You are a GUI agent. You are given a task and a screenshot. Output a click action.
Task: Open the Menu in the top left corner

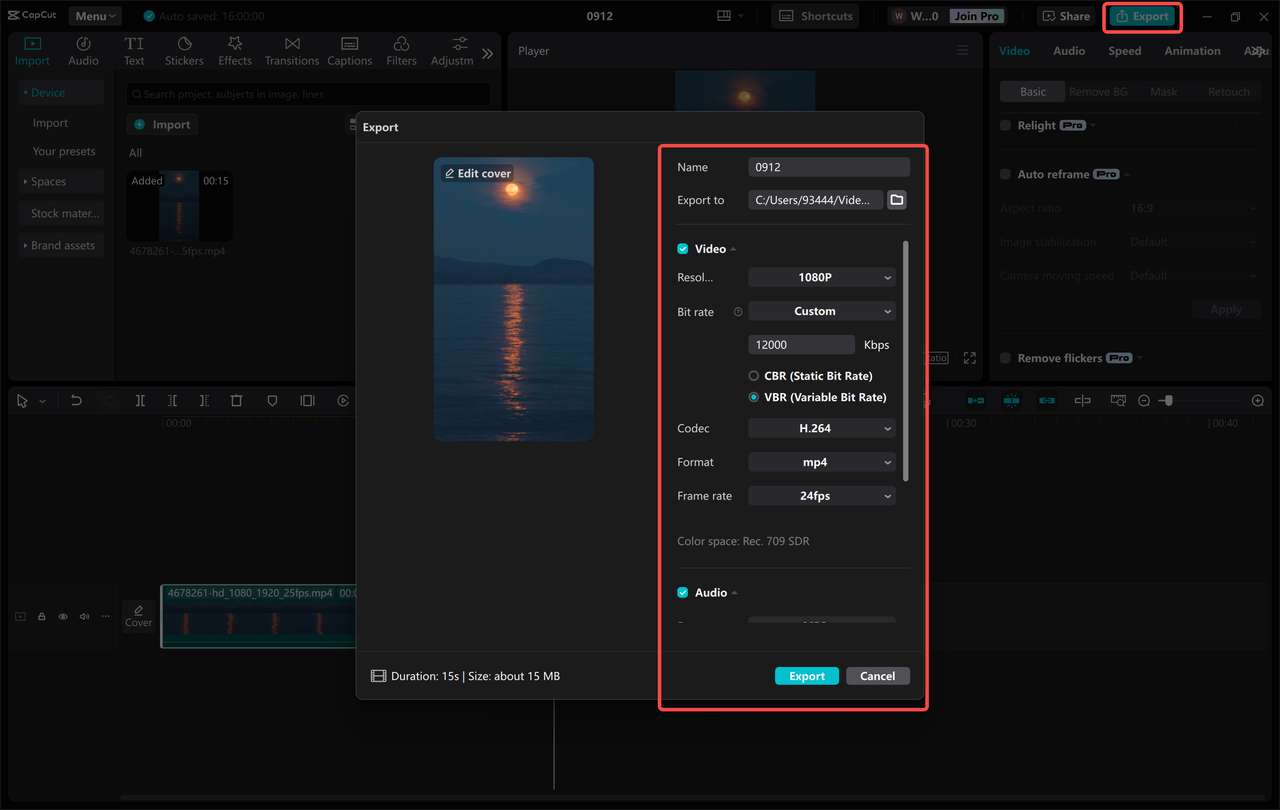94,15
